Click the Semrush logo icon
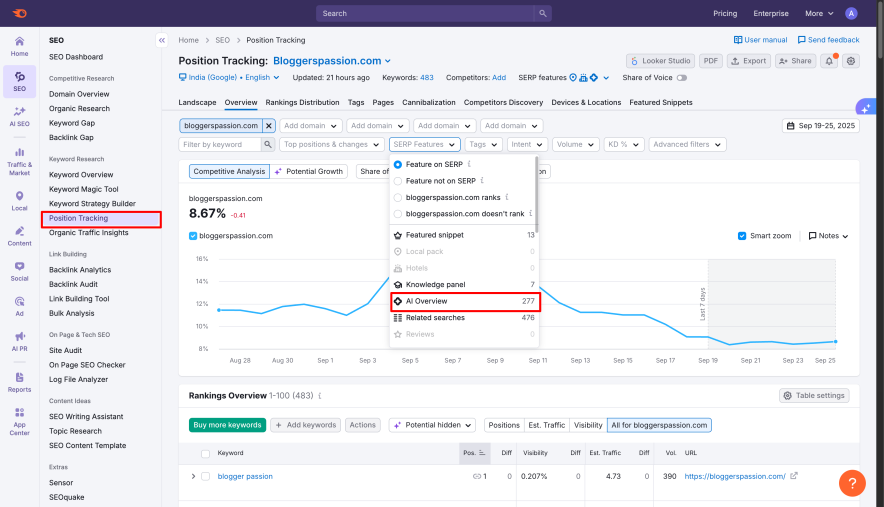Image resolution: width=884 pixels, height=507 pixels. click(x=20, y=14)
